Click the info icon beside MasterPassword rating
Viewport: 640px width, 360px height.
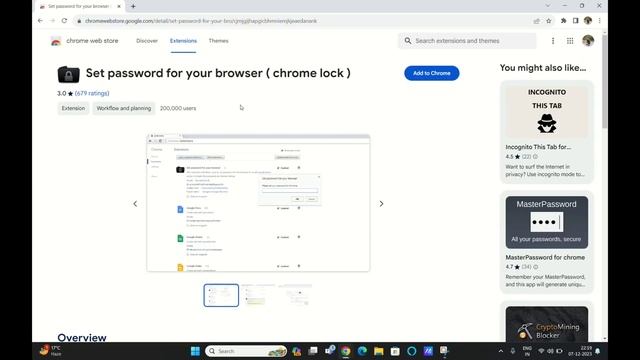click(536, 267)
